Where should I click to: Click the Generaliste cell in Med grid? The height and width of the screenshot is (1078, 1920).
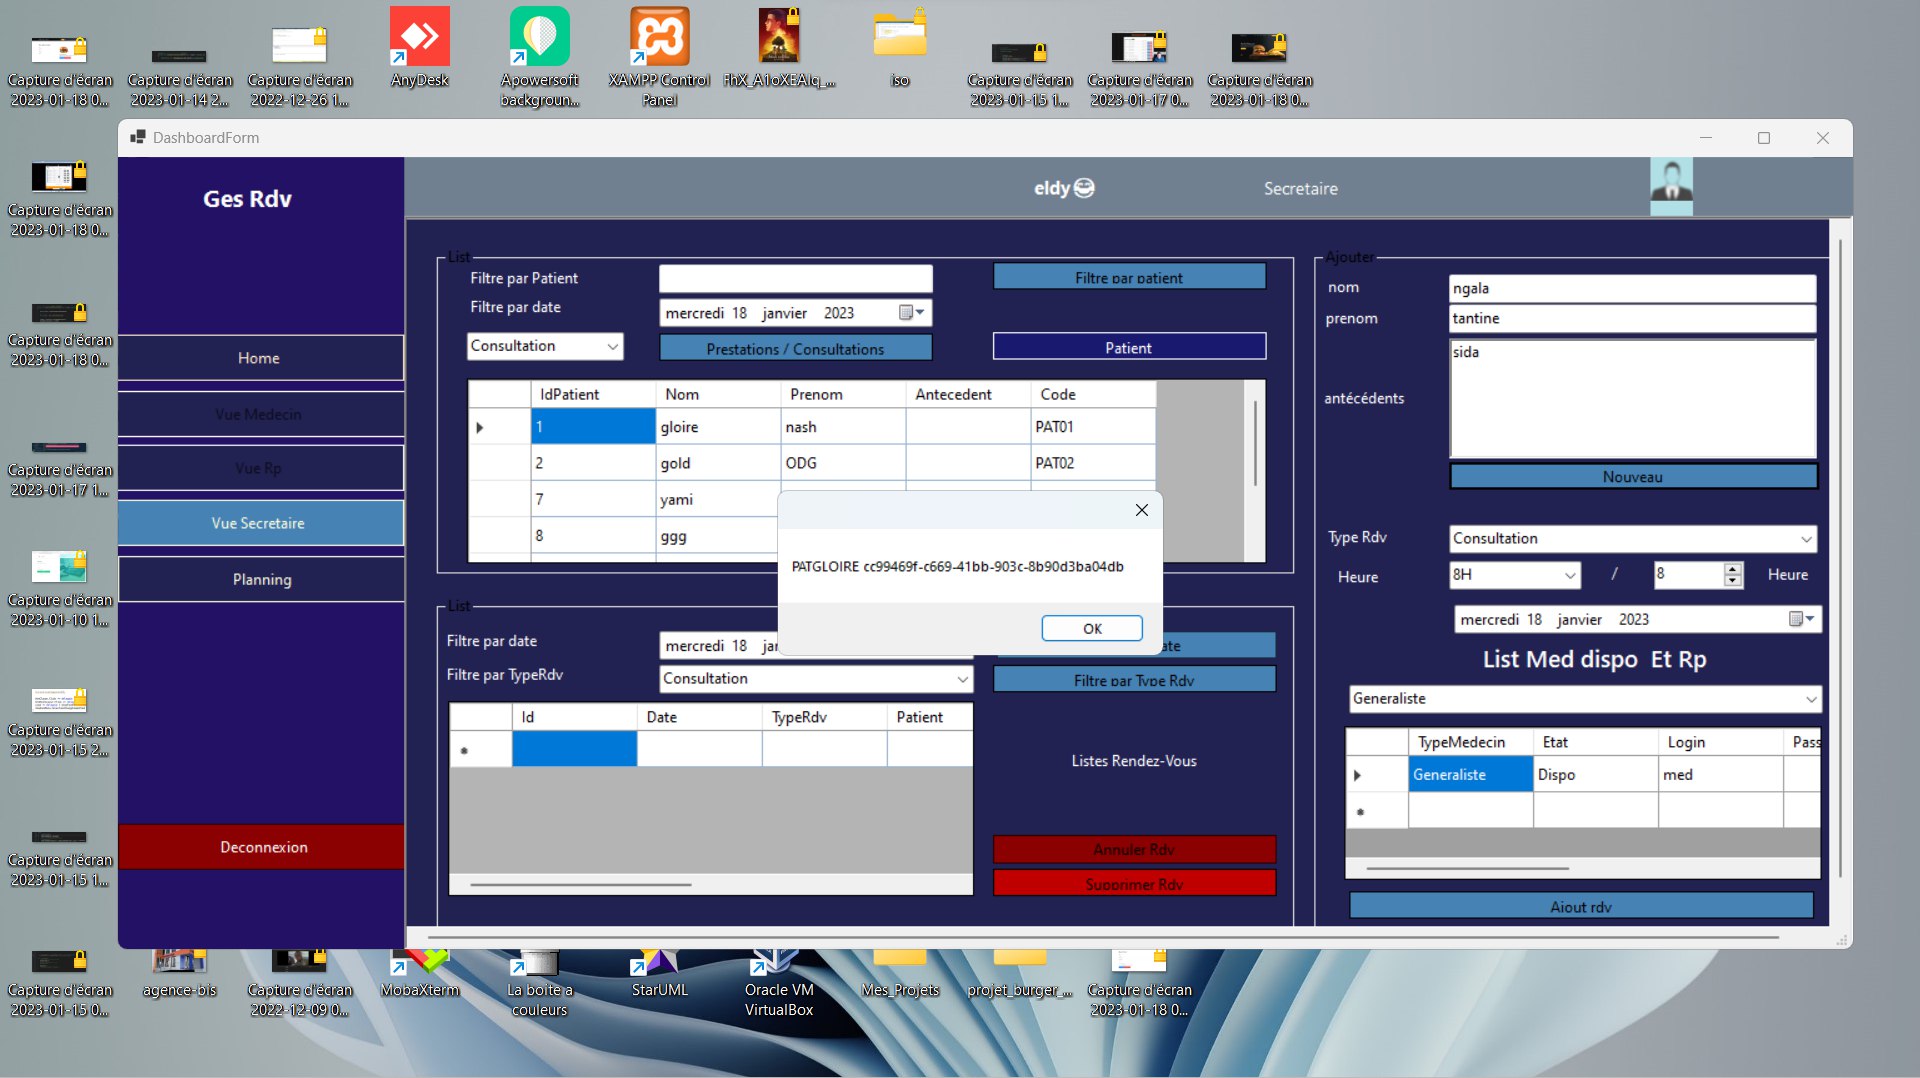pos(1471,775)
